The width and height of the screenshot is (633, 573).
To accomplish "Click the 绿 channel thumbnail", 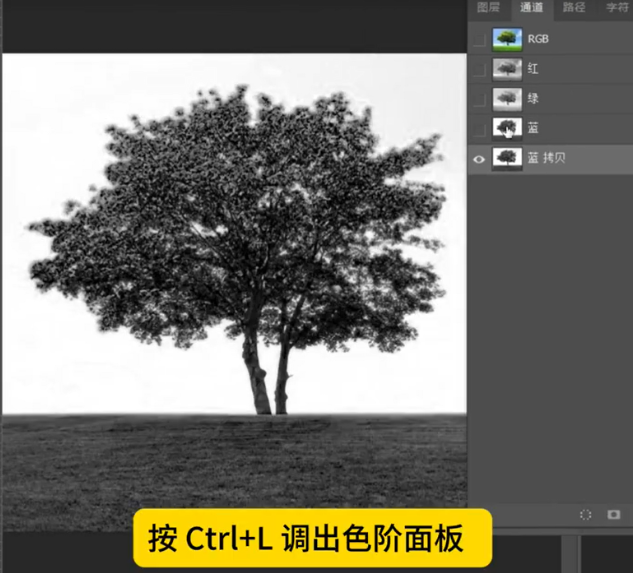I will 507,99.
